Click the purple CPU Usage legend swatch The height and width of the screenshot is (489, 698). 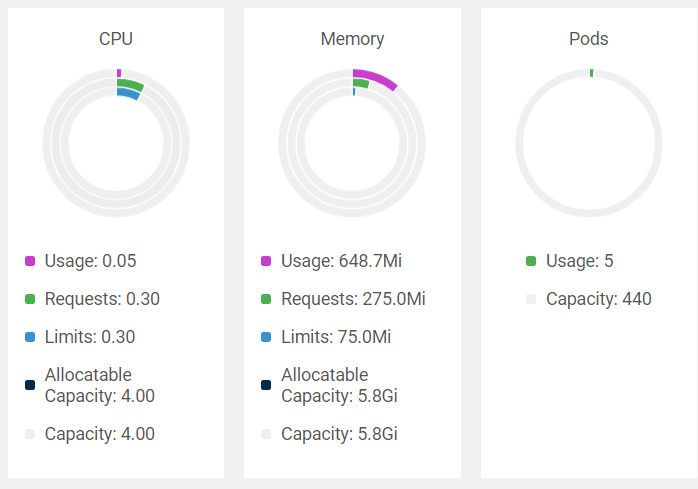pos(30,262)
